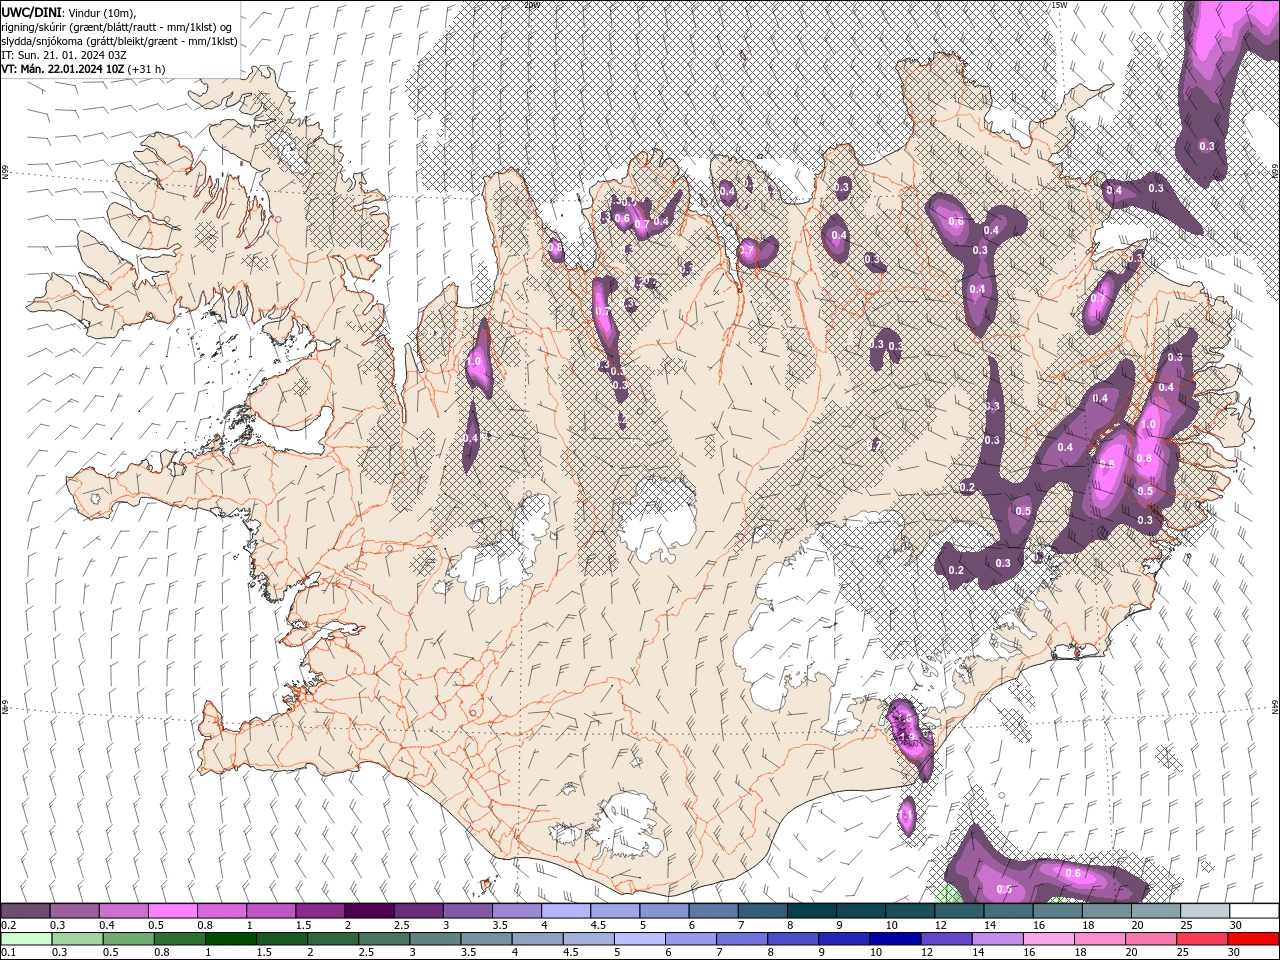Click the 'Vindur (10m)' title text

point(102,12)
